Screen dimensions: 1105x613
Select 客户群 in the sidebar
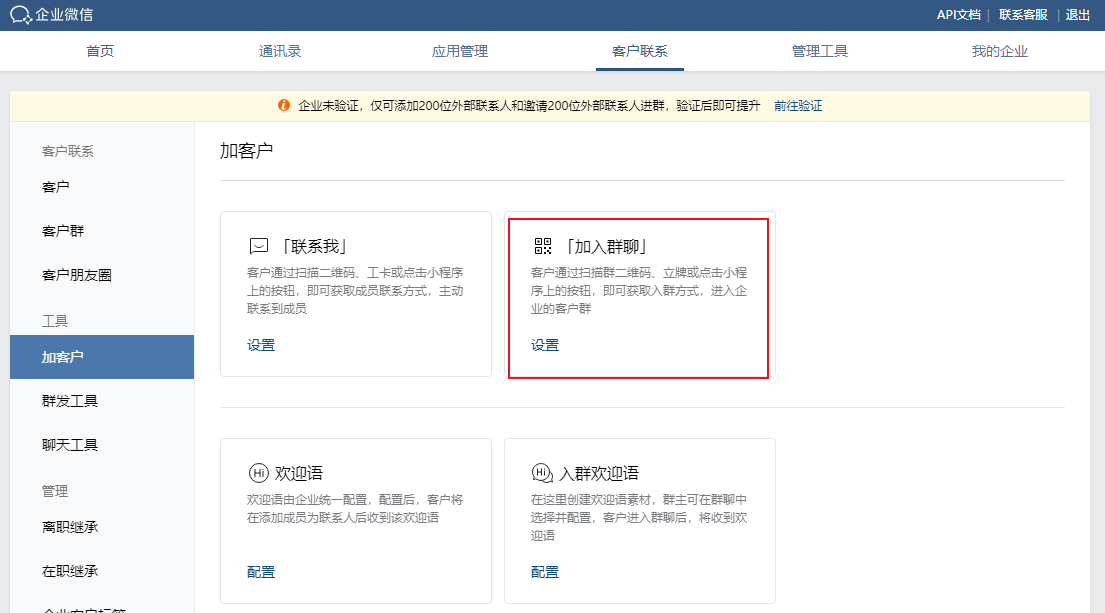coord(63,231)
